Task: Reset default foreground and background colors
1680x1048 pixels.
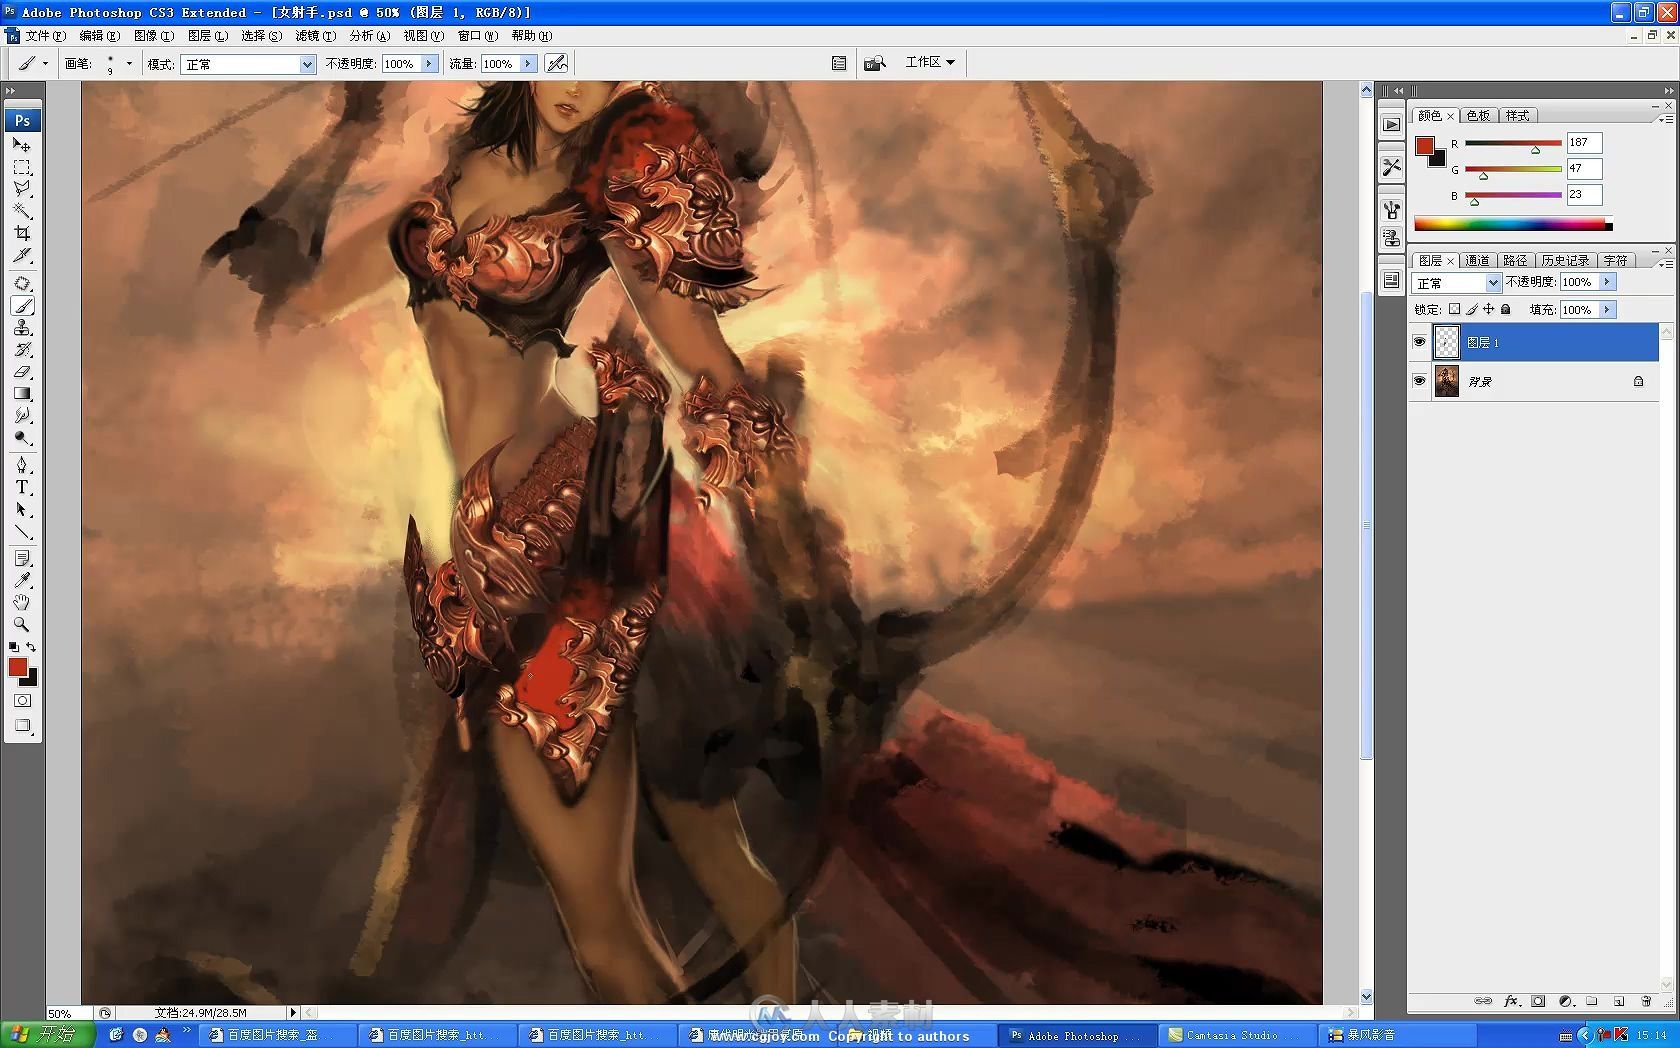Action: pos(13,647)
